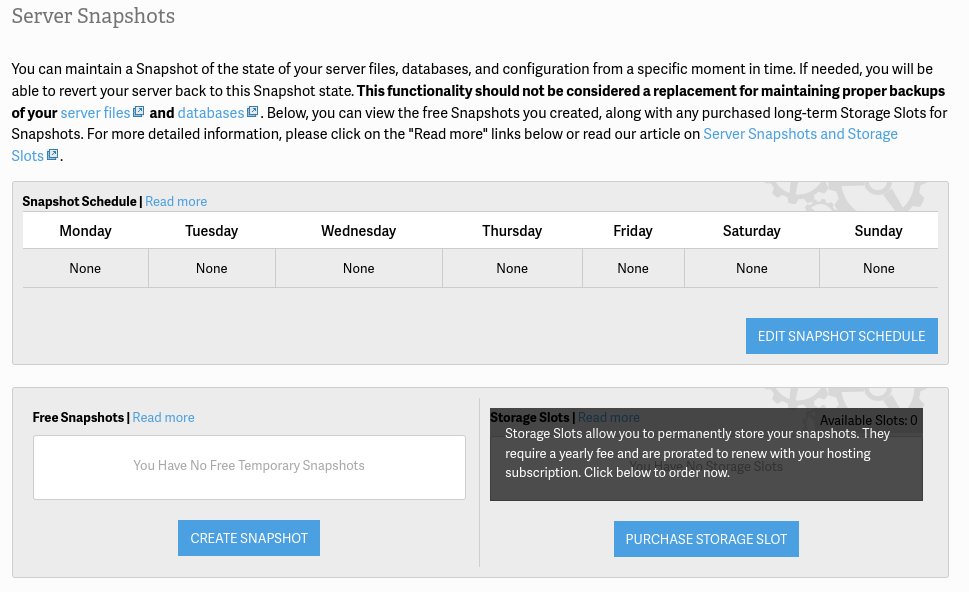969x592 pixels.
Task: Click the "None" cell under Wednesday
Action: (x=358, y=268)
